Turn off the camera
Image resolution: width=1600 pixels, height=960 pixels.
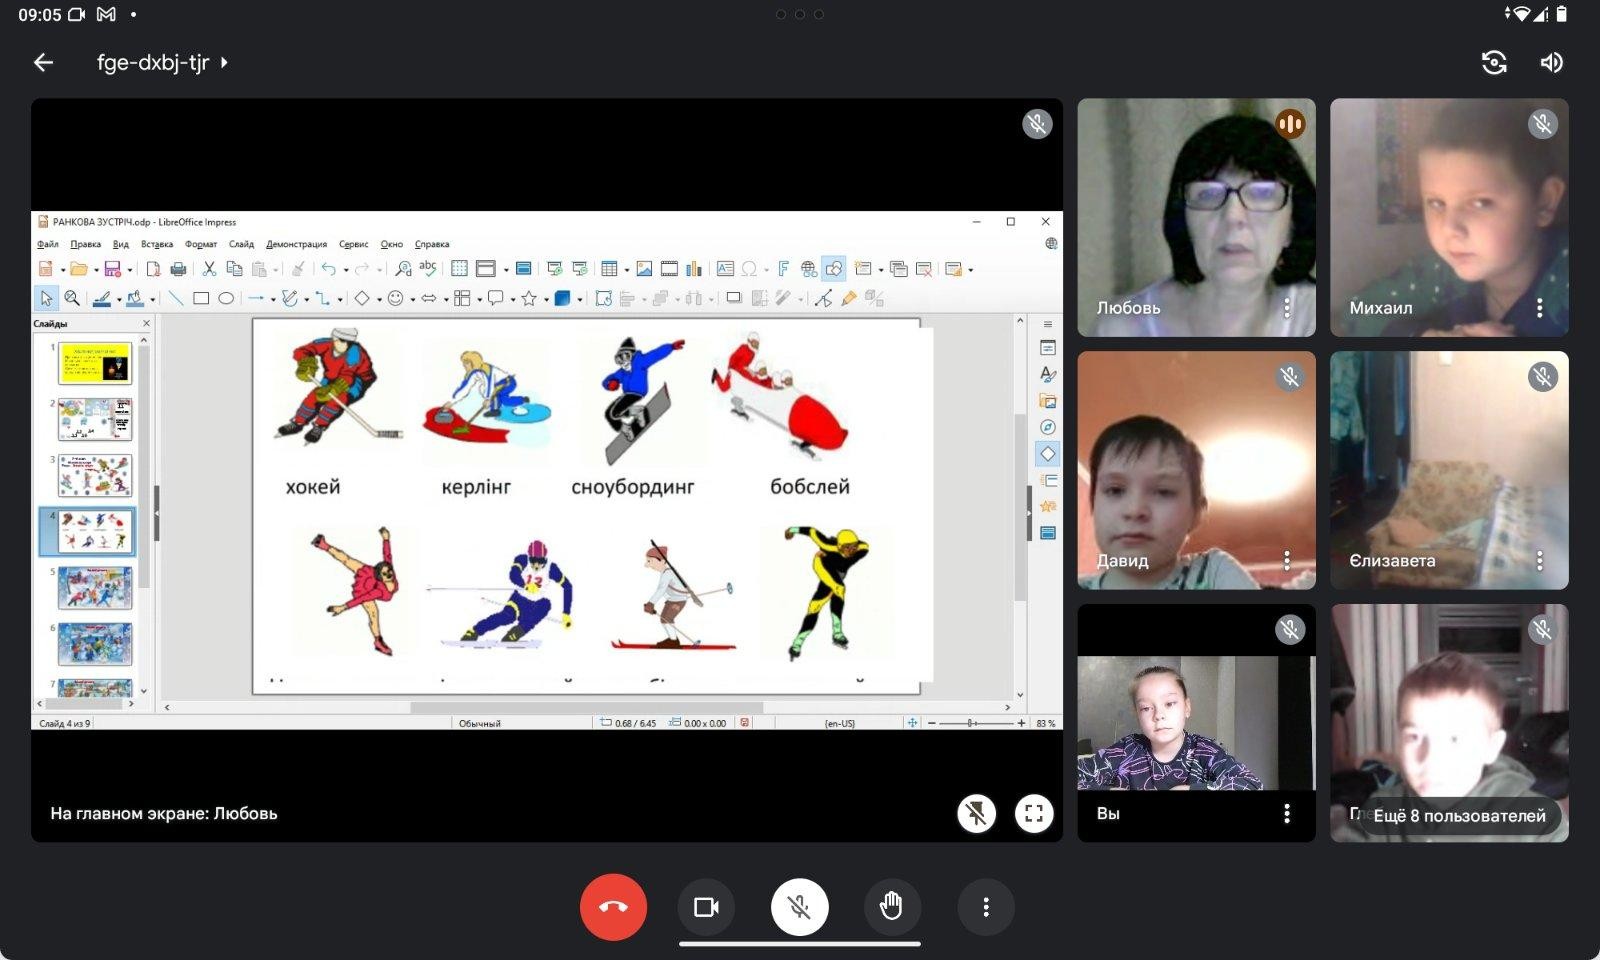706,907
